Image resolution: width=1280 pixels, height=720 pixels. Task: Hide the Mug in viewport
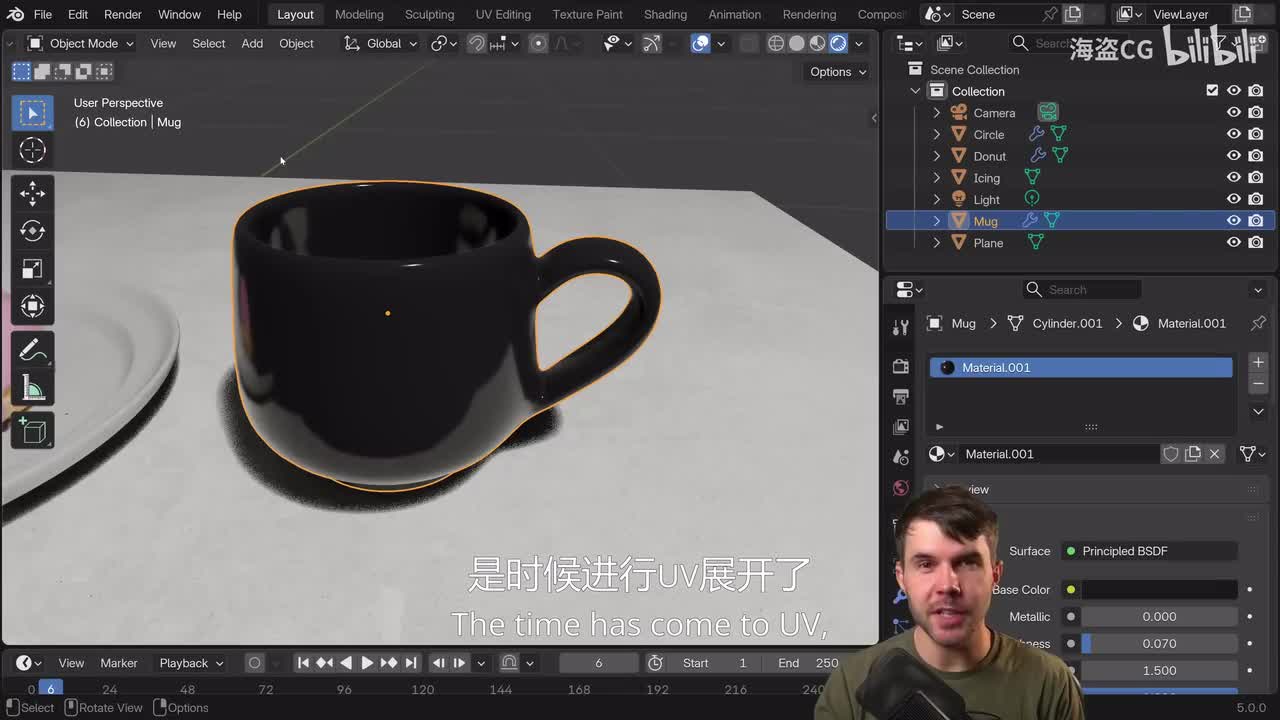click(x=1234, y=220)
